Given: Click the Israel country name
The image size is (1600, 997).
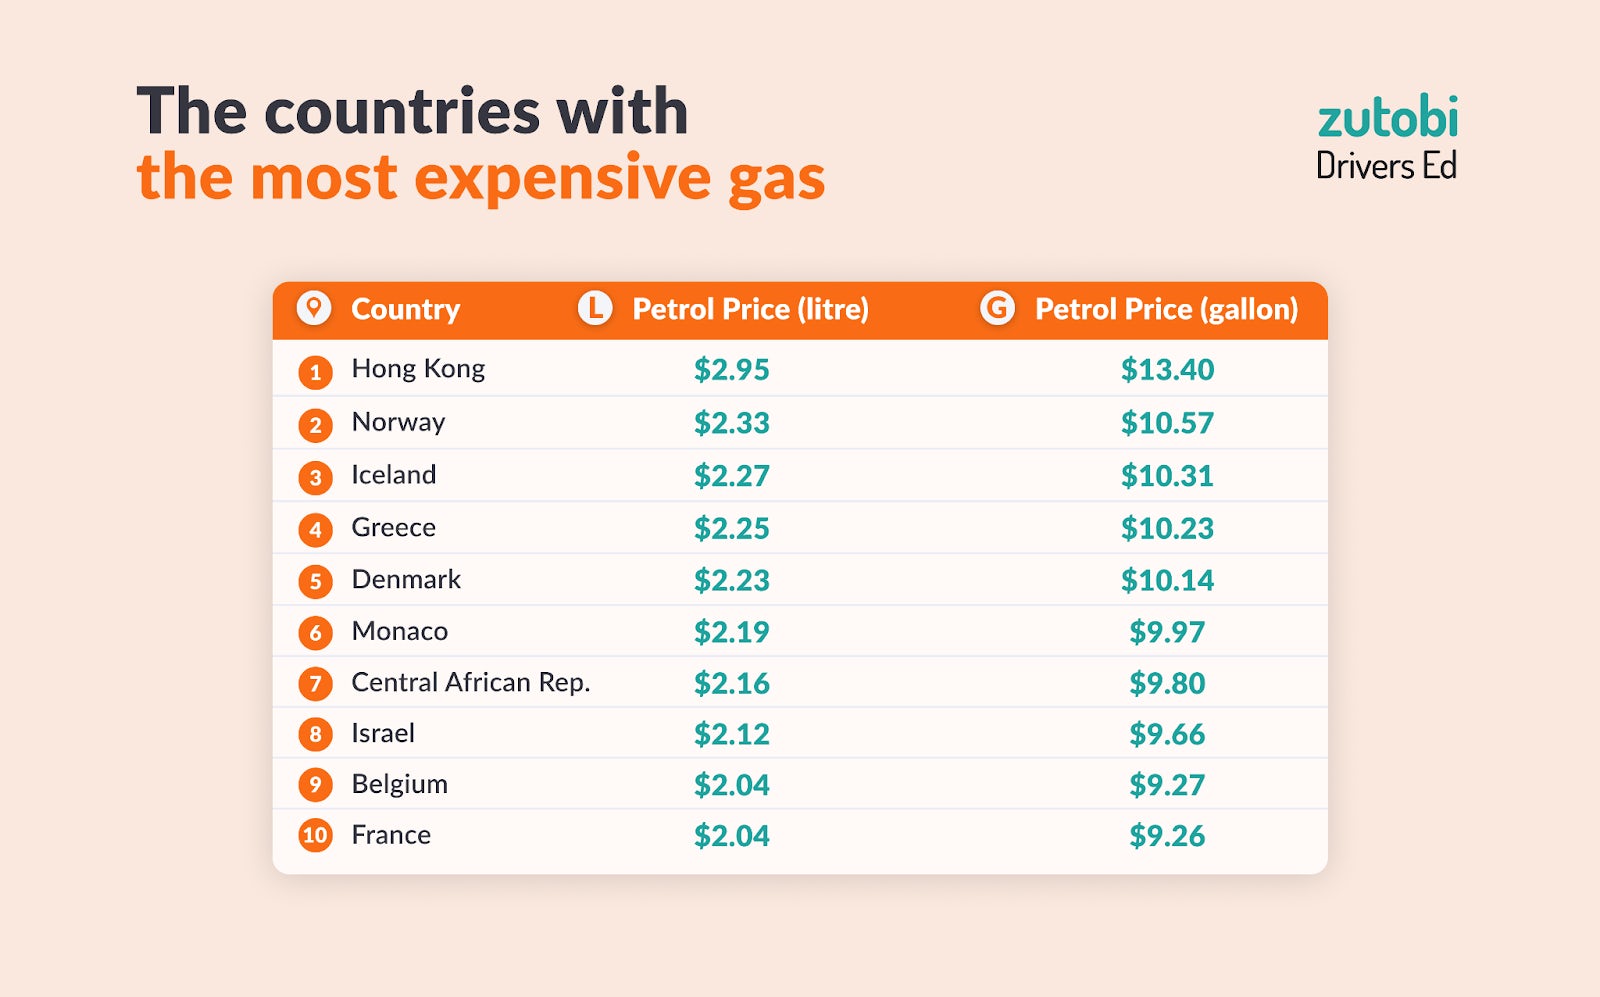Looking at the screenshot, I should tap(383, 733).
